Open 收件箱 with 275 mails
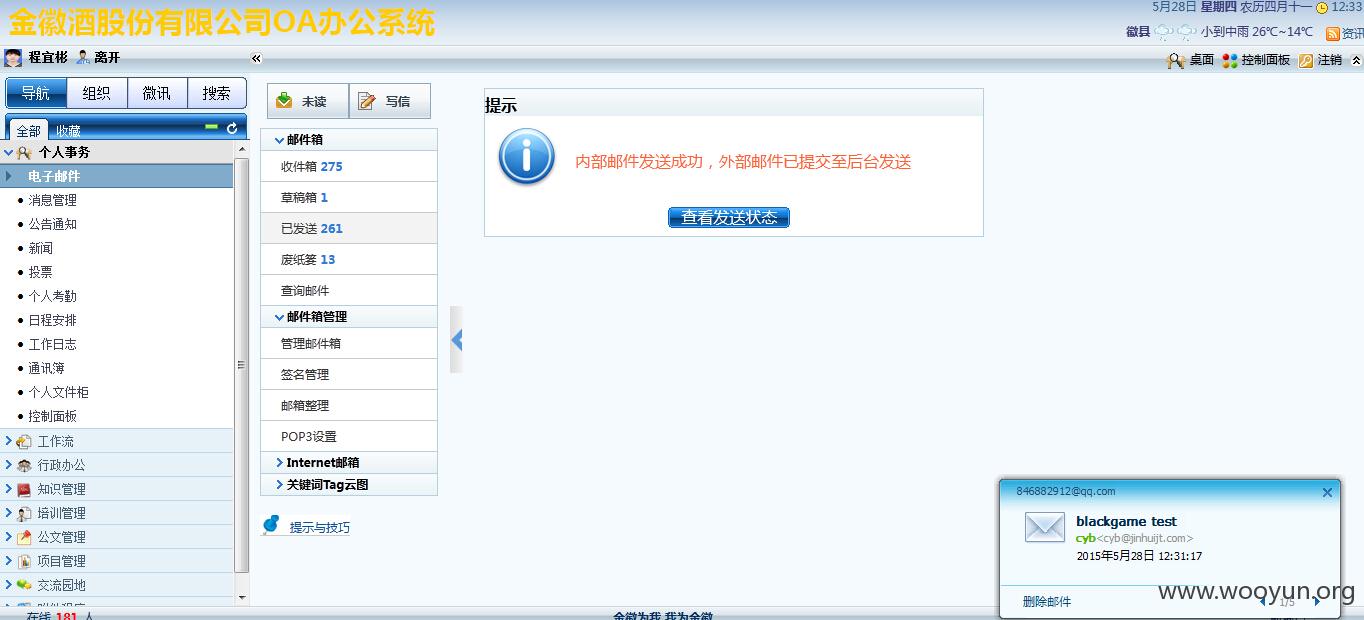Screen dimensions: 1364x620 coord(348,166)
